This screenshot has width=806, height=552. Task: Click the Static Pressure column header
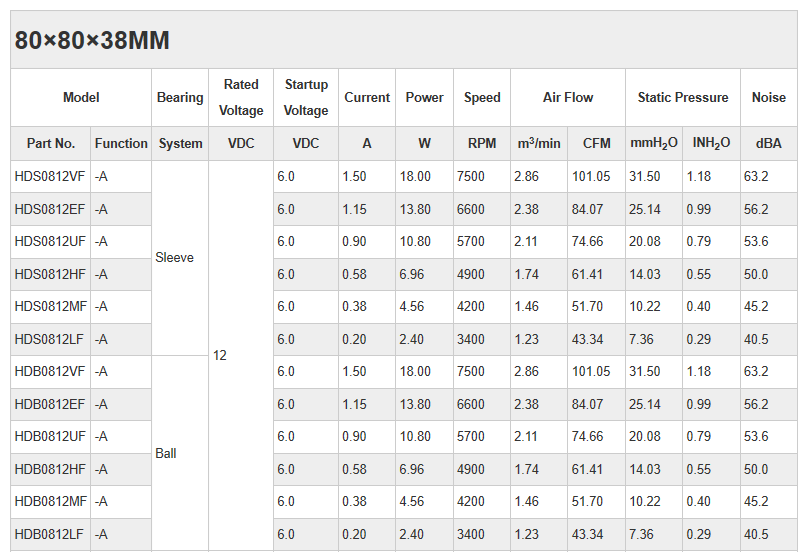[x=683, y=98]
